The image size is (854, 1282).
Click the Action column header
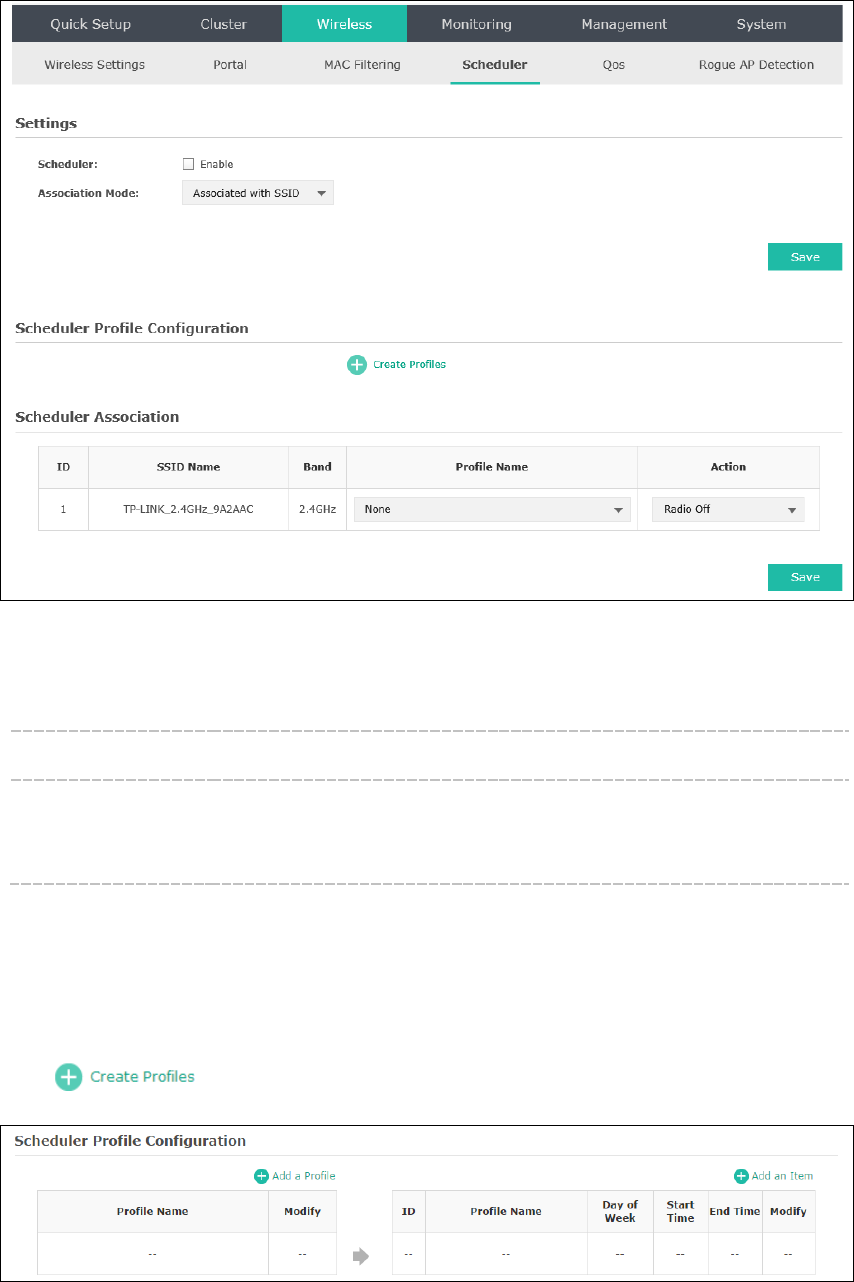728,467
